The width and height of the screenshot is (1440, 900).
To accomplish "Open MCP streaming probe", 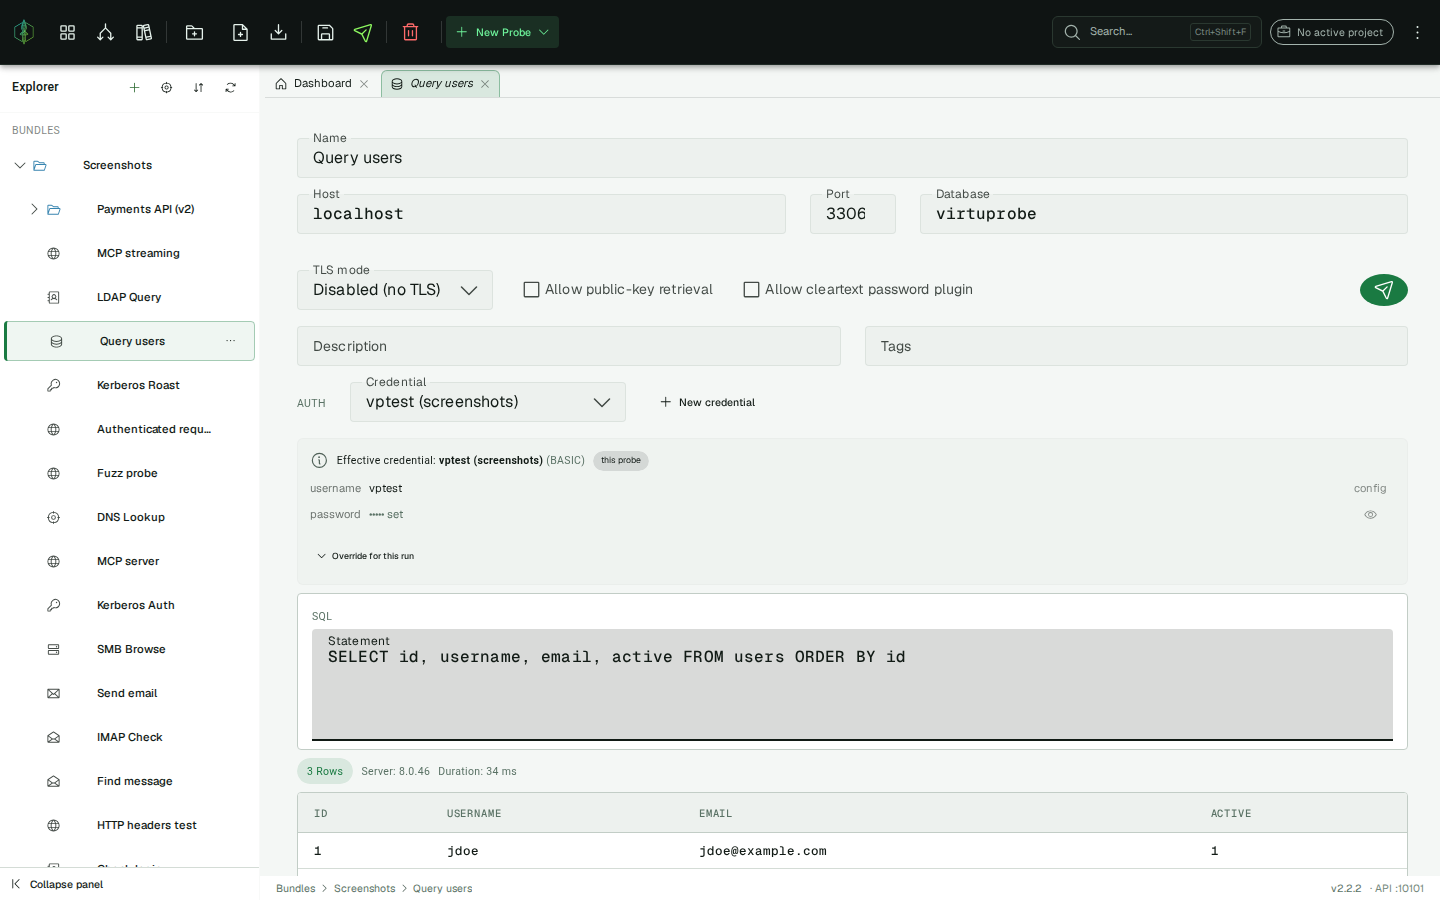I will pyautogui.click(x=130, y=253).
